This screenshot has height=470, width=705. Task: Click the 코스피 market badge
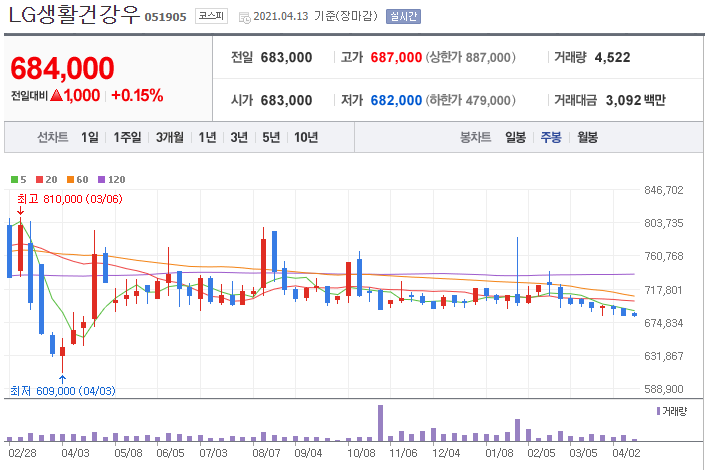[211, 16]
